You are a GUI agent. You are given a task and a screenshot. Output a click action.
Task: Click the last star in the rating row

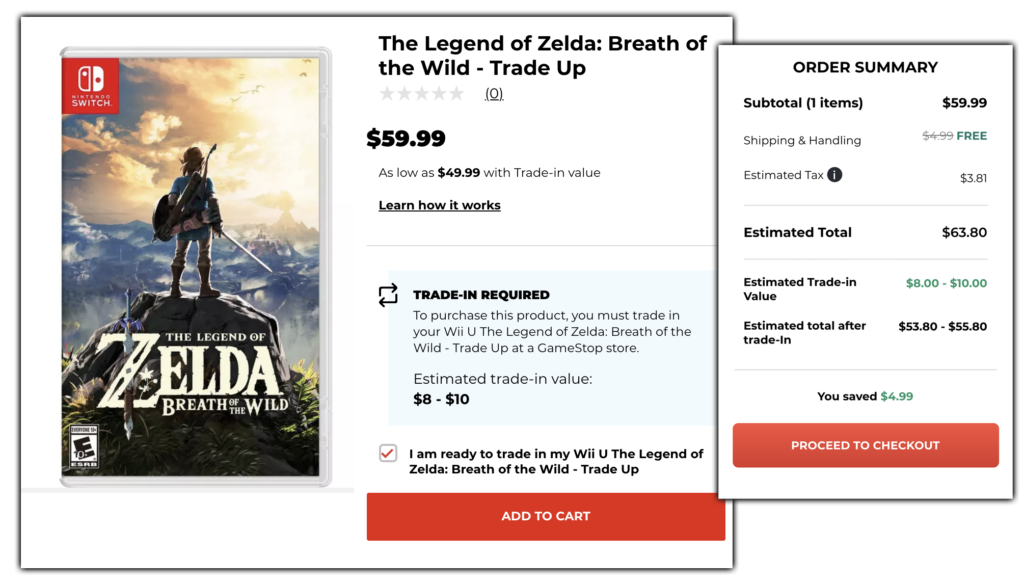[457, 92]
